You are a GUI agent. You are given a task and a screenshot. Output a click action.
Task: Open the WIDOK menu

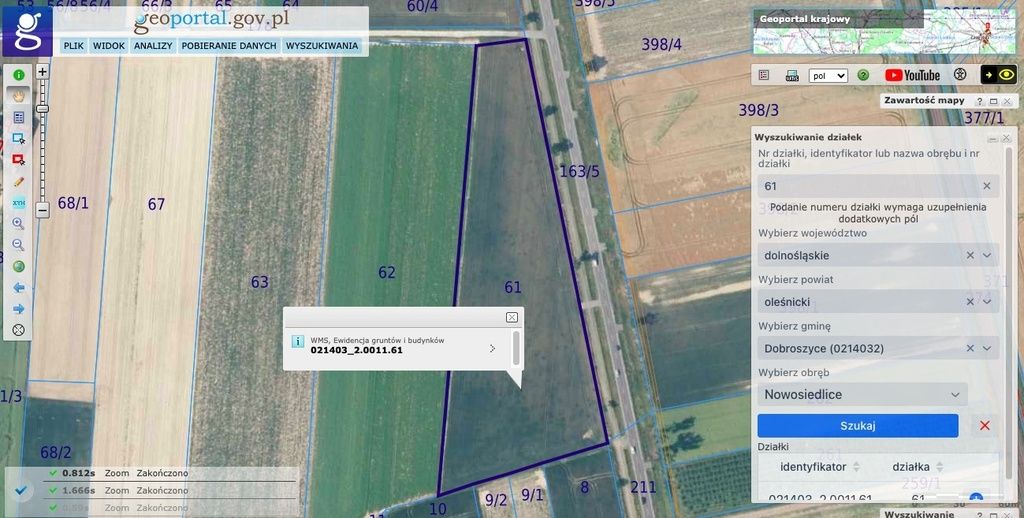(109, 46)
